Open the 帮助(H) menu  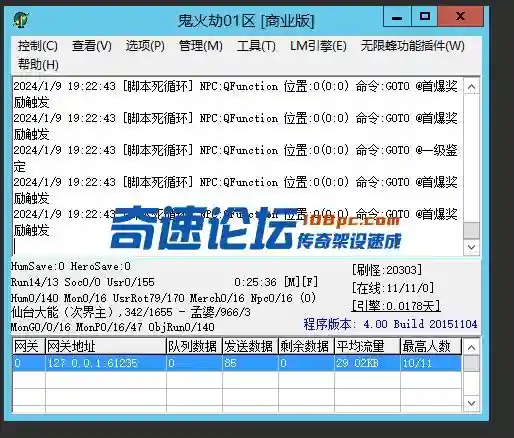point(38,64)
